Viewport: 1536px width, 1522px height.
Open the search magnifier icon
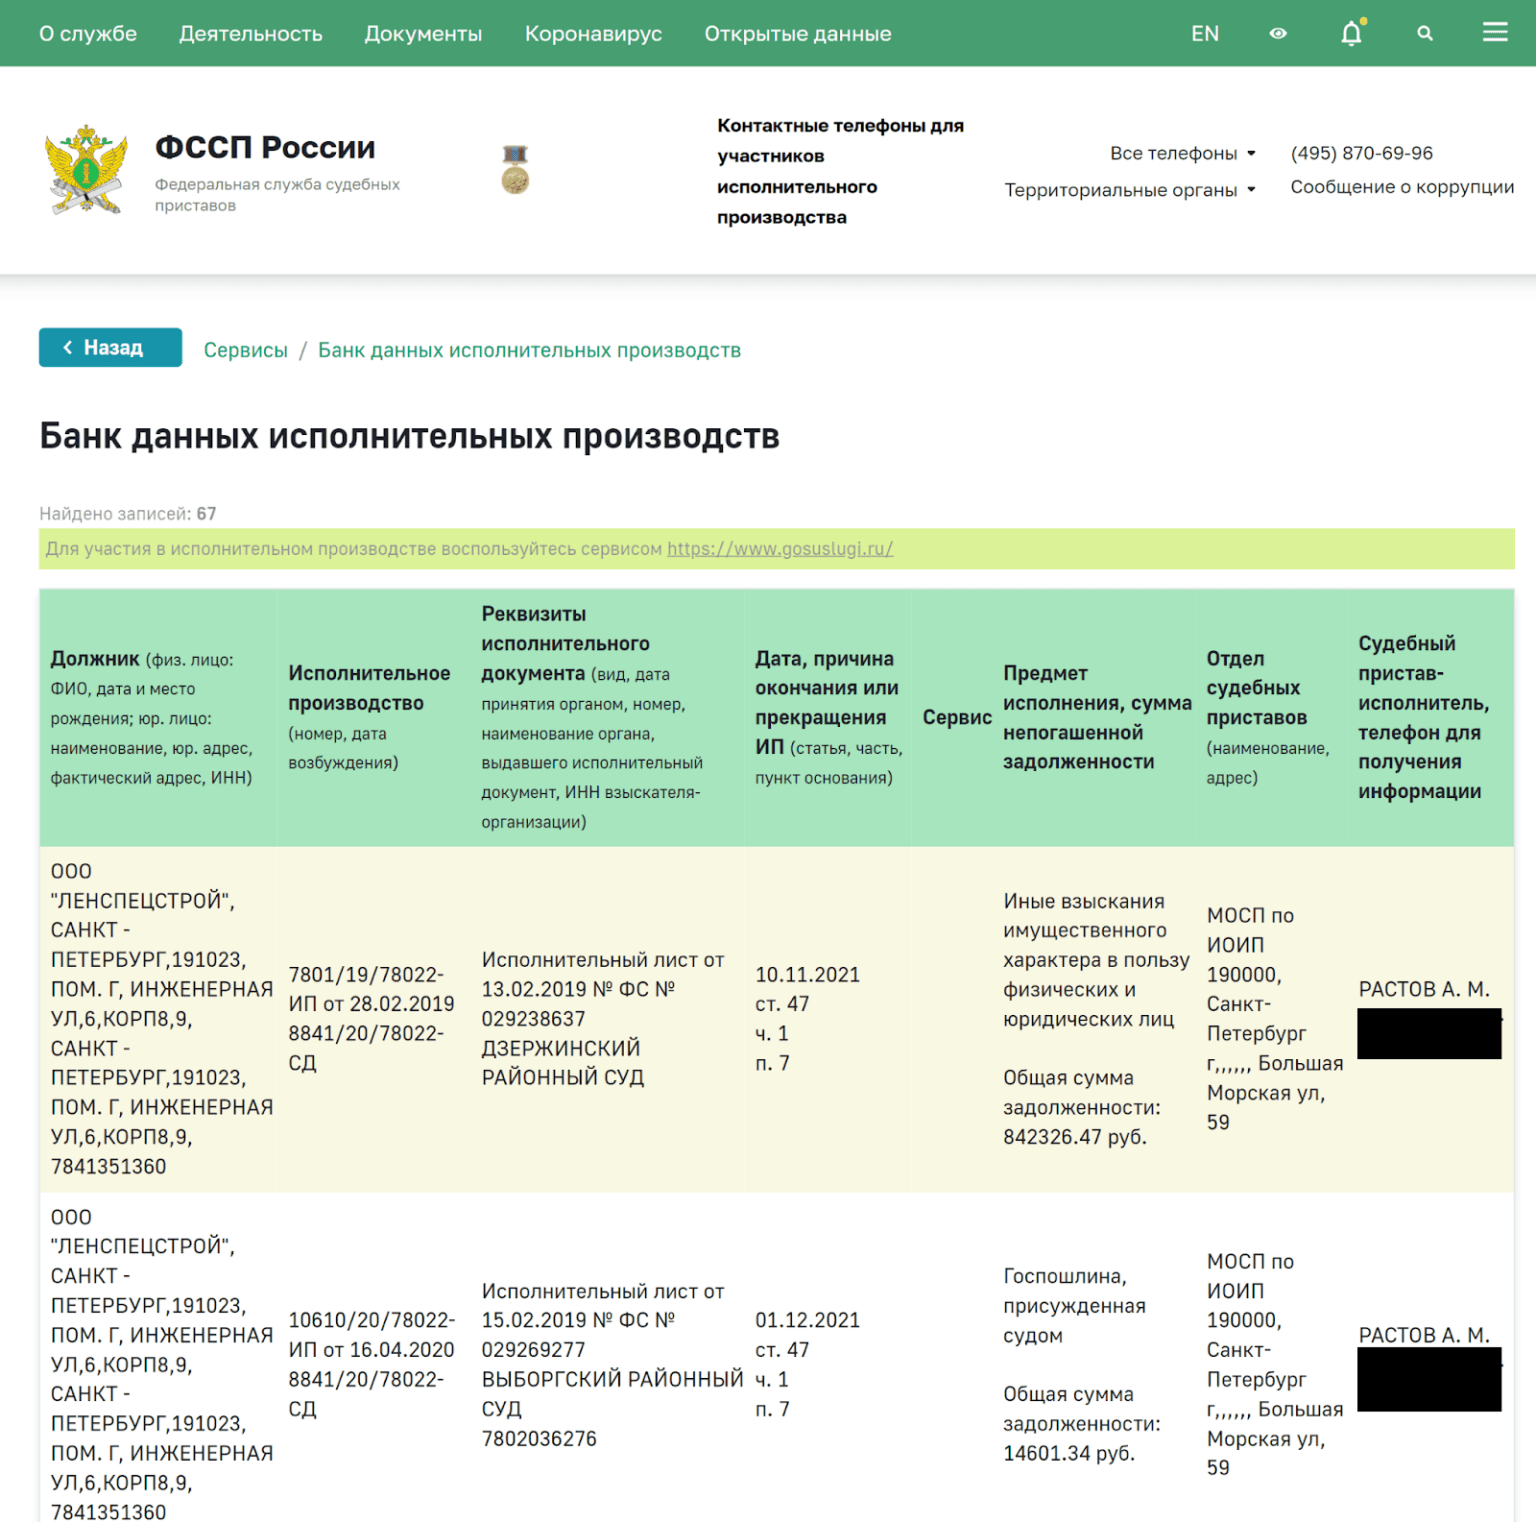1425,34
